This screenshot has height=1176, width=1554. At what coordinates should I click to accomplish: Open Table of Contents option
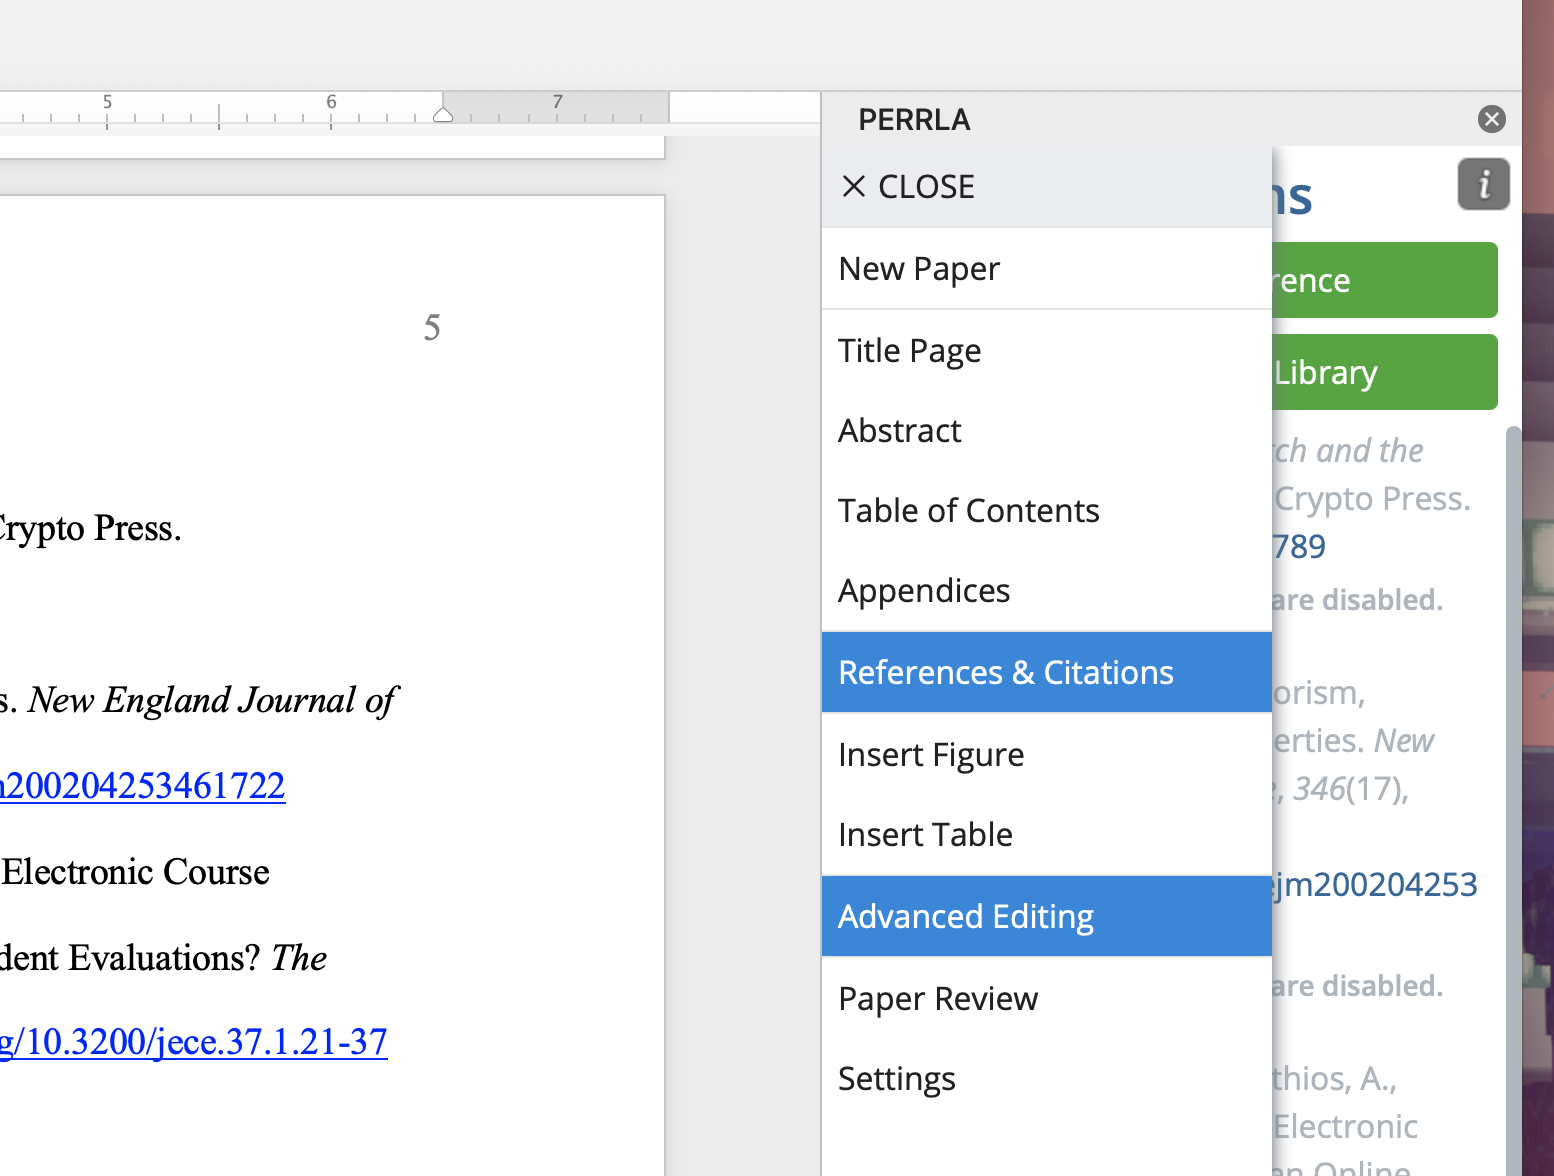[x=1046, y=510]
